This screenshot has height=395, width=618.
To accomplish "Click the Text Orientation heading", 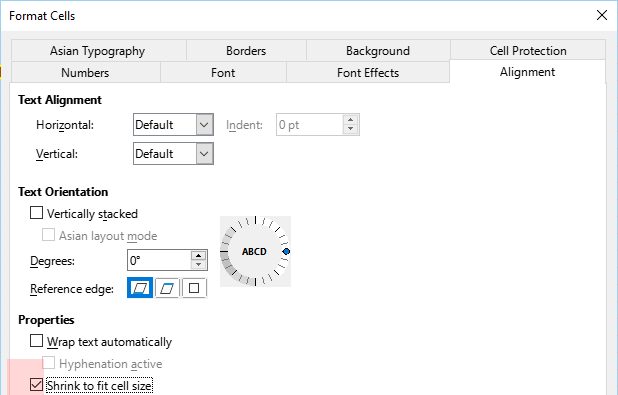I will coord(63,192).
